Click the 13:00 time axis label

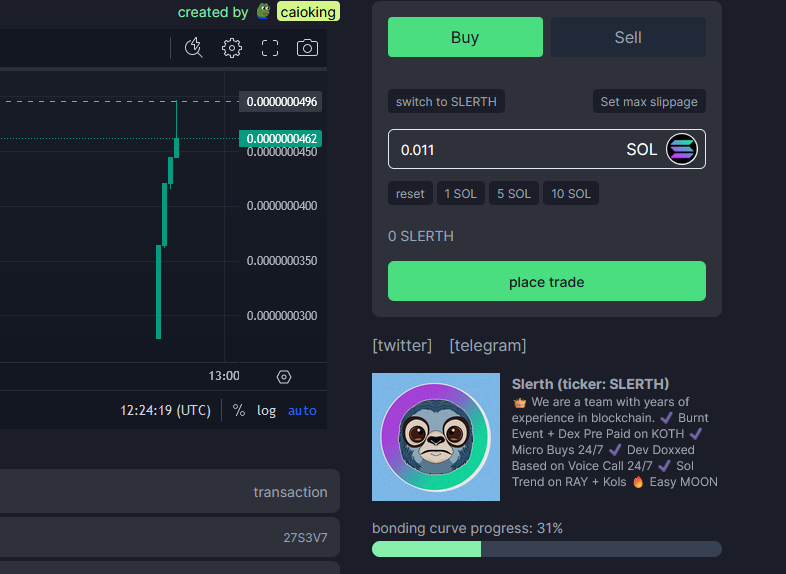[x=224, y=375]
